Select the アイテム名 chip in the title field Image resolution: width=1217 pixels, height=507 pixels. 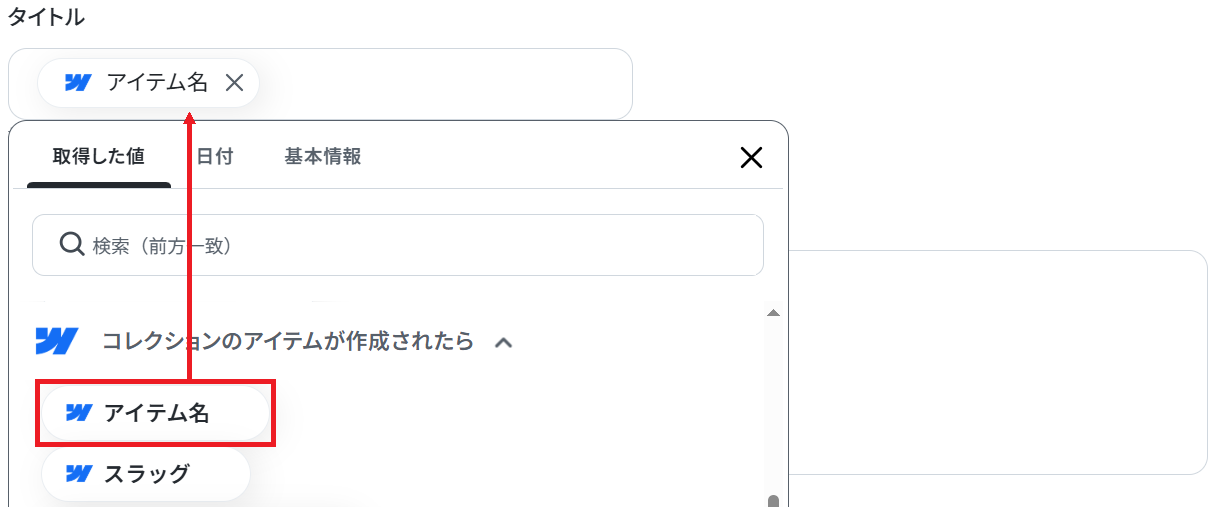148,83
